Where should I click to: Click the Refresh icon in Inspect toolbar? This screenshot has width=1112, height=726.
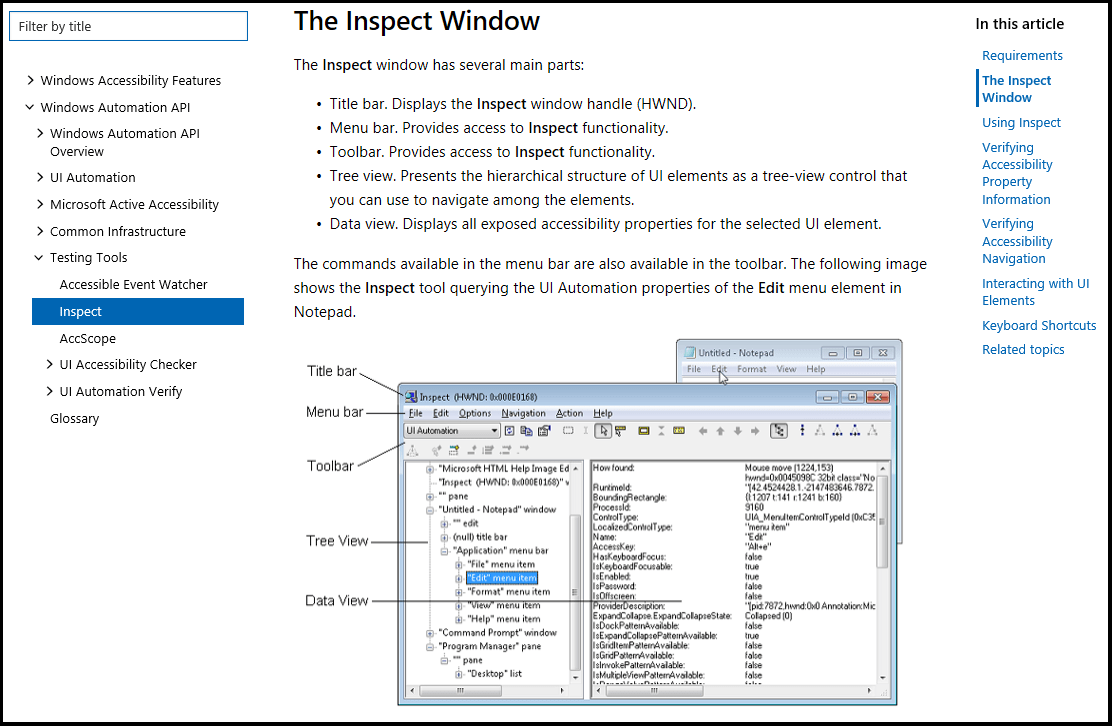coord(509,430)
